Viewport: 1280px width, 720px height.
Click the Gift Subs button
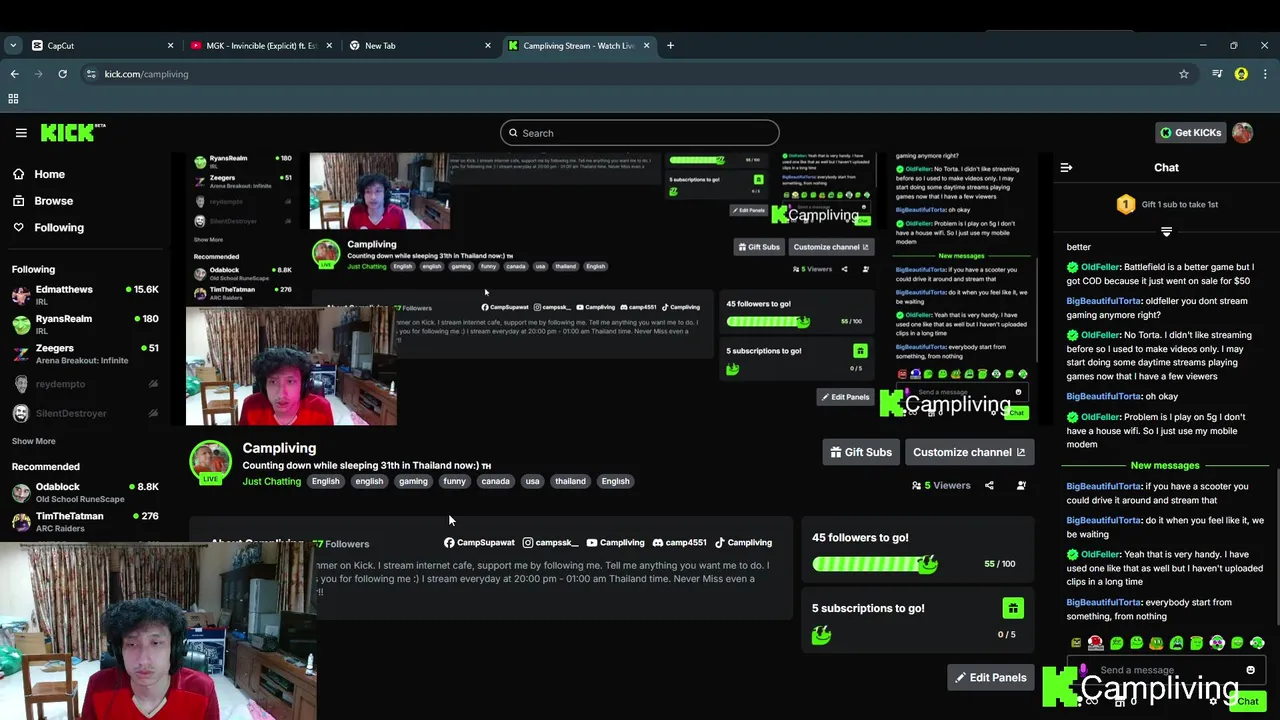click(x=860, y=452)
